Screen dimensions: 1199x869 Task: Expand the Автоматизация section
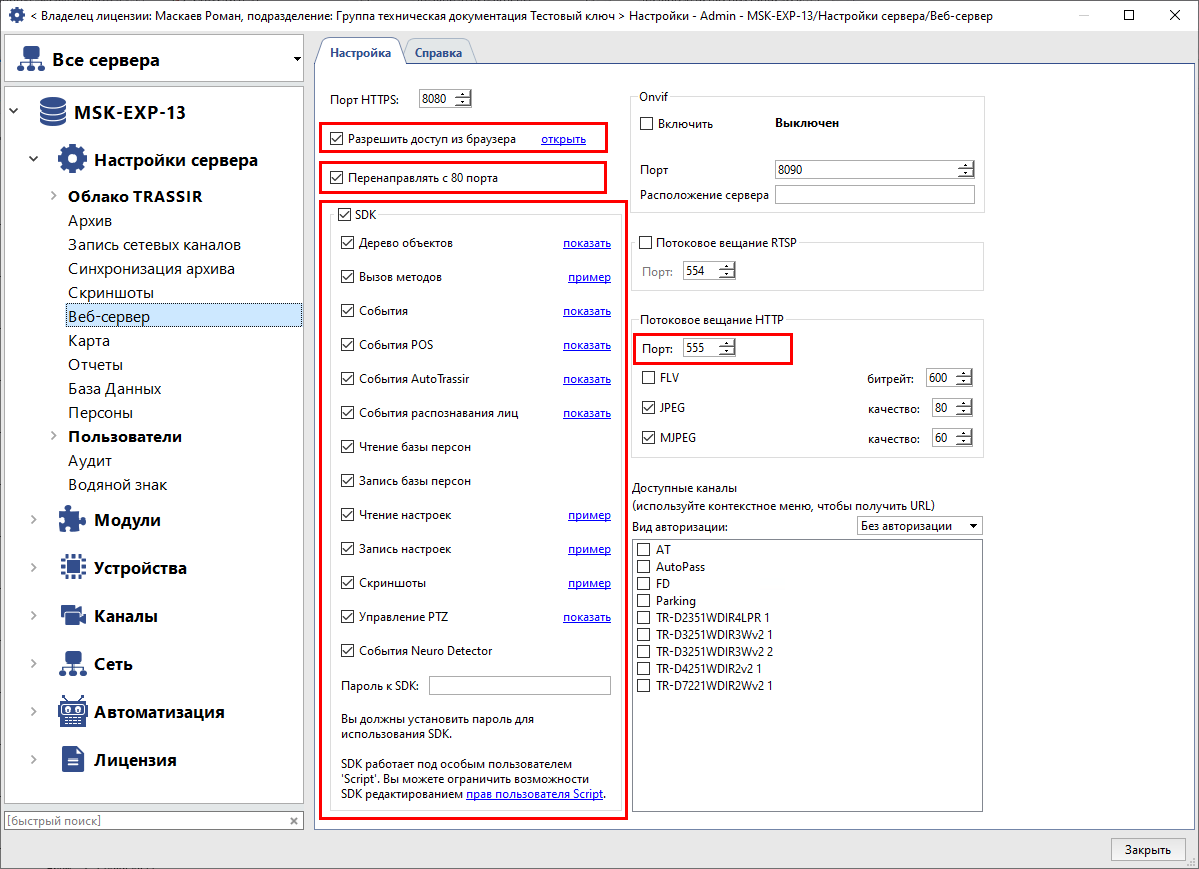pyautogui.click(x=34, y=711)
